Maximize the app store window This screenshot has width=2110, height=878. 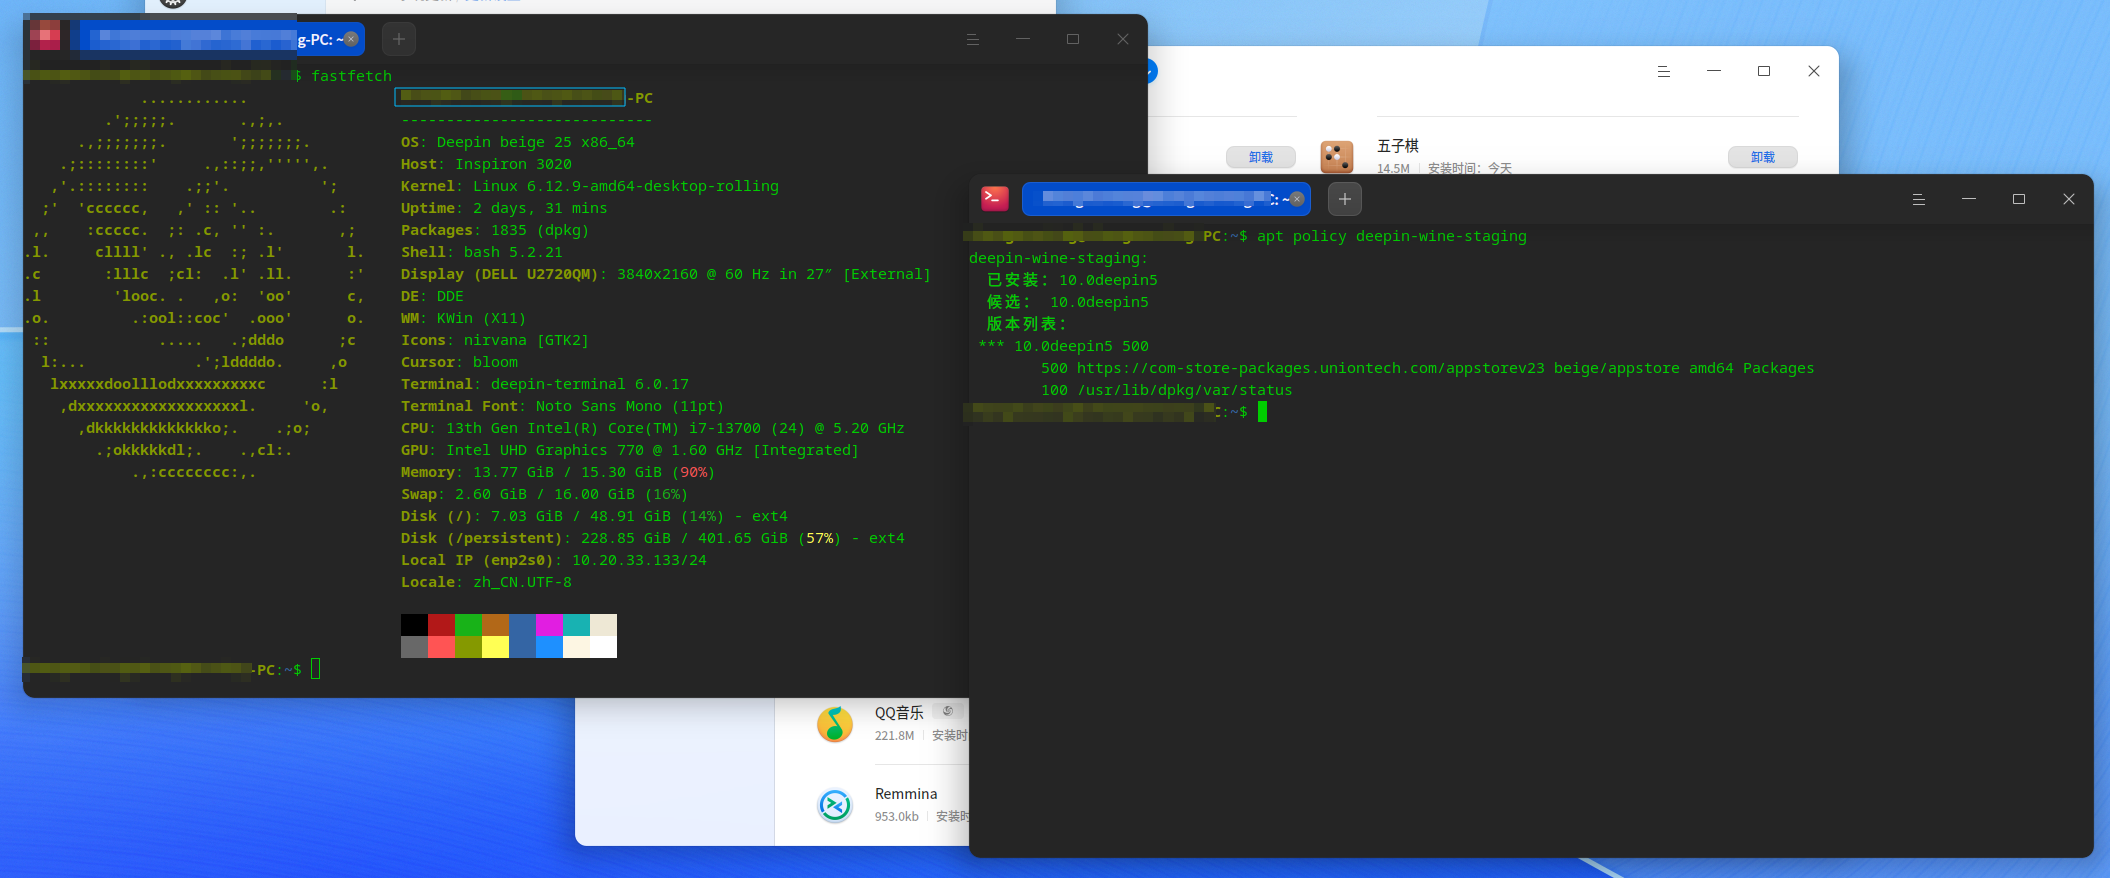pos(1764,71)
